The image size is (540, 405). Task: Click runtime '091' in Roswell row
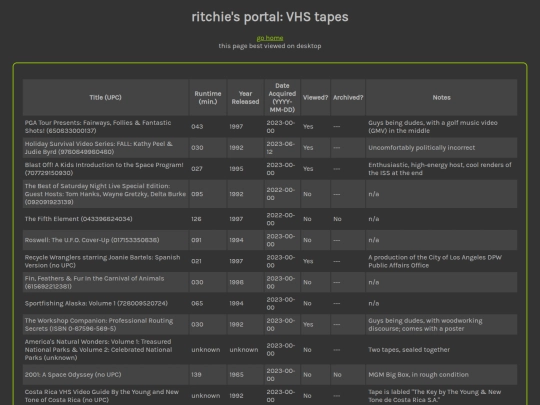[196, 240]
